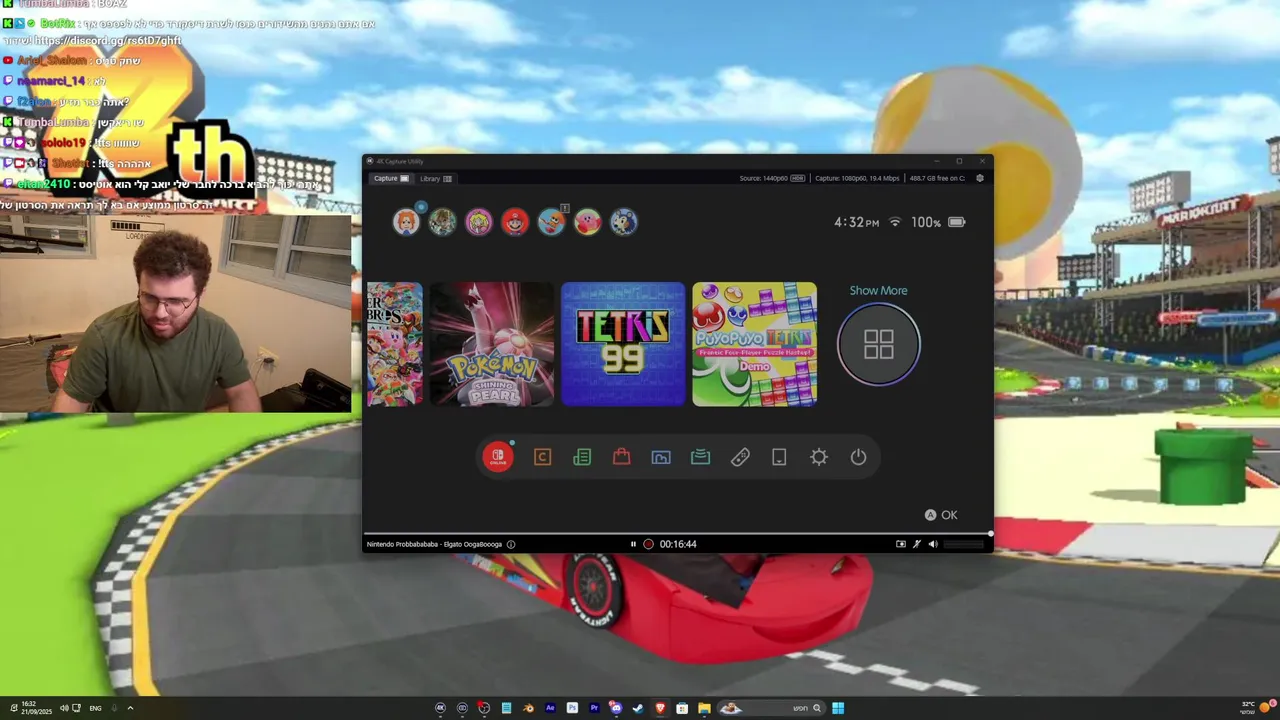Launch Tetris 99 game tile

[623, 344]
